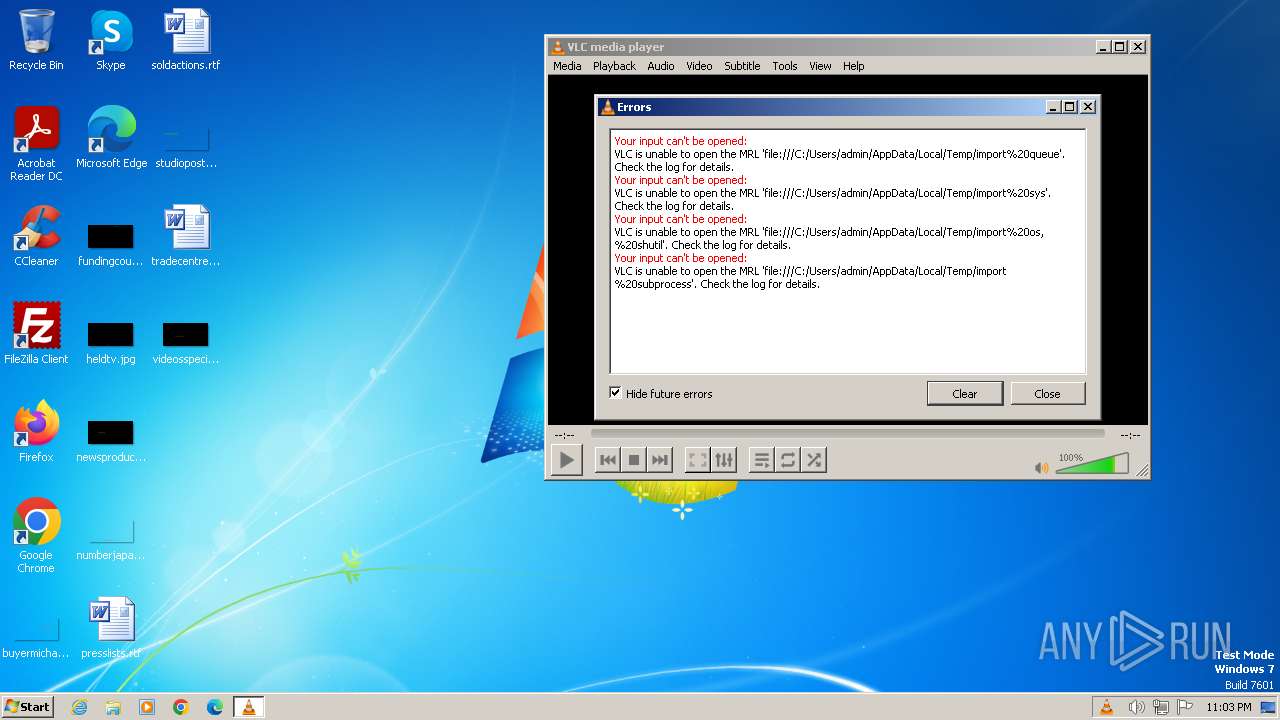Click the Previous media button
This screenshot has width=1280, height=720.
point(607,460)
